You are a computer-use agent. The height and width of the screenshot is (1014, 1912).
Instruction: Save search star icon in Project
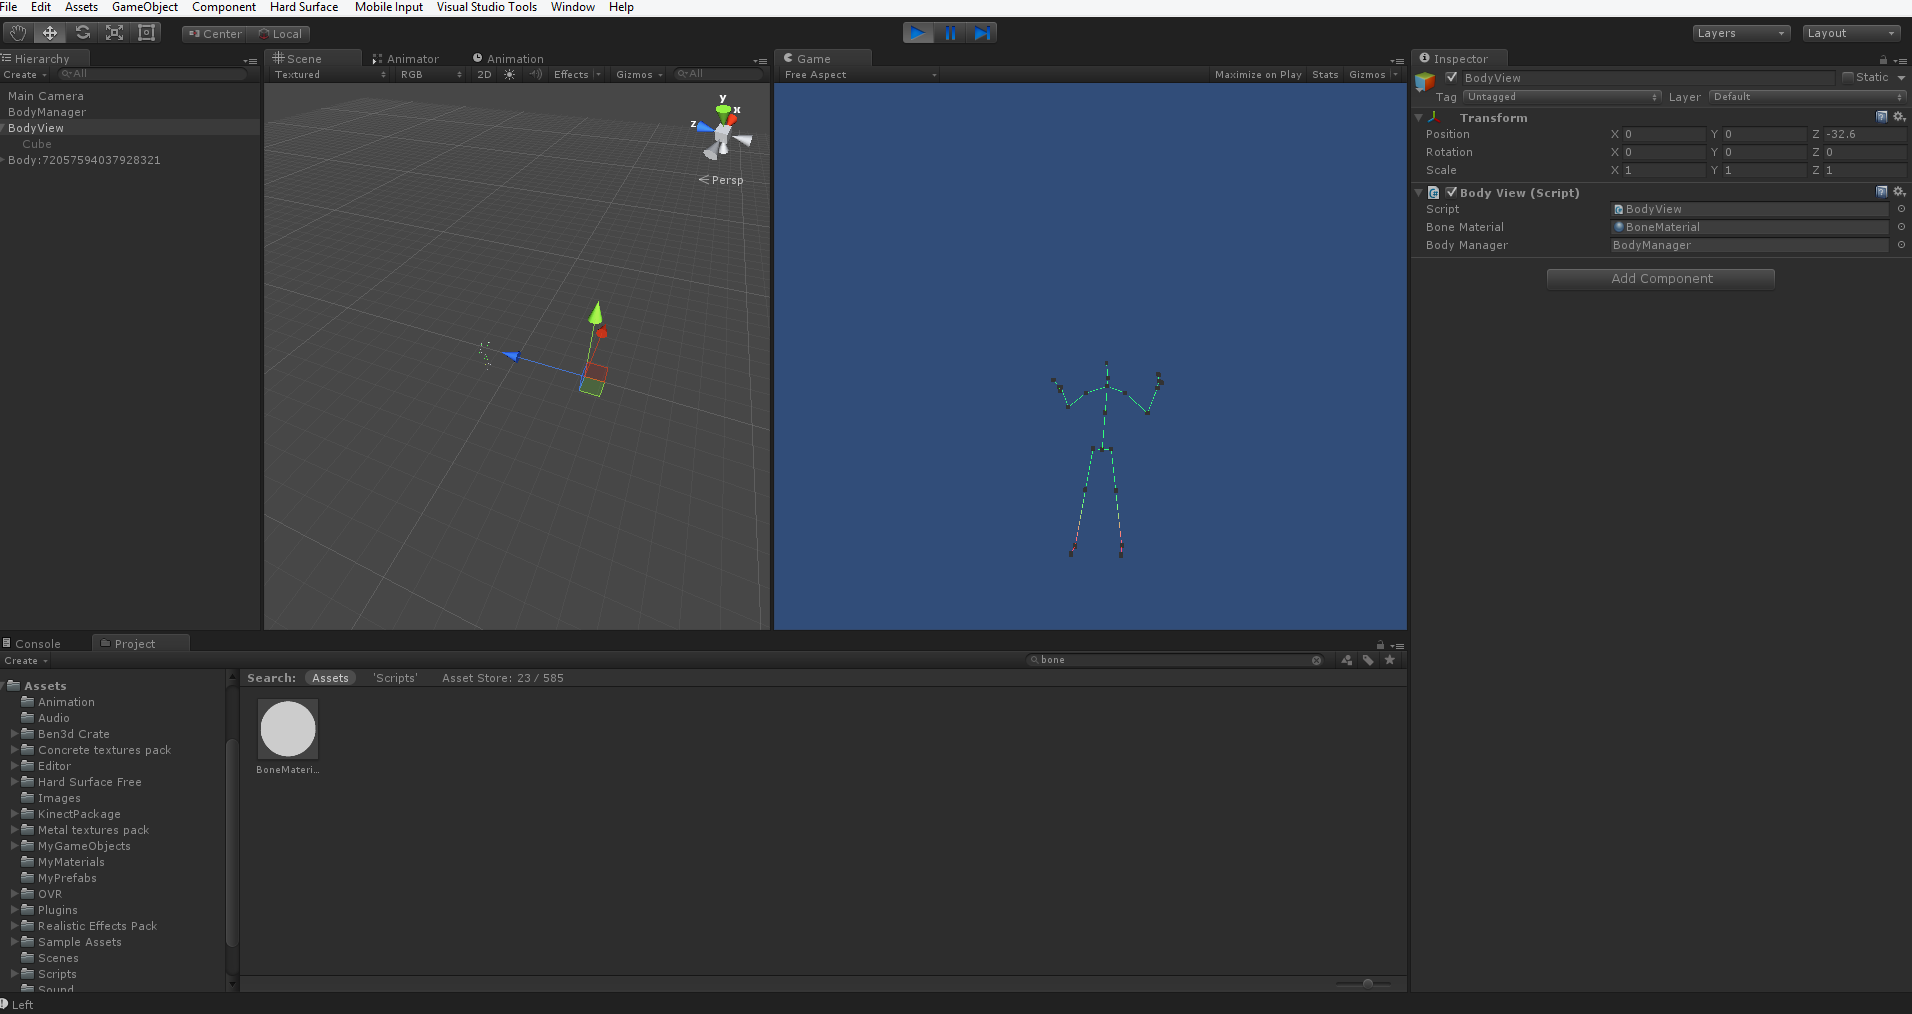click(x=1389, y=660)
